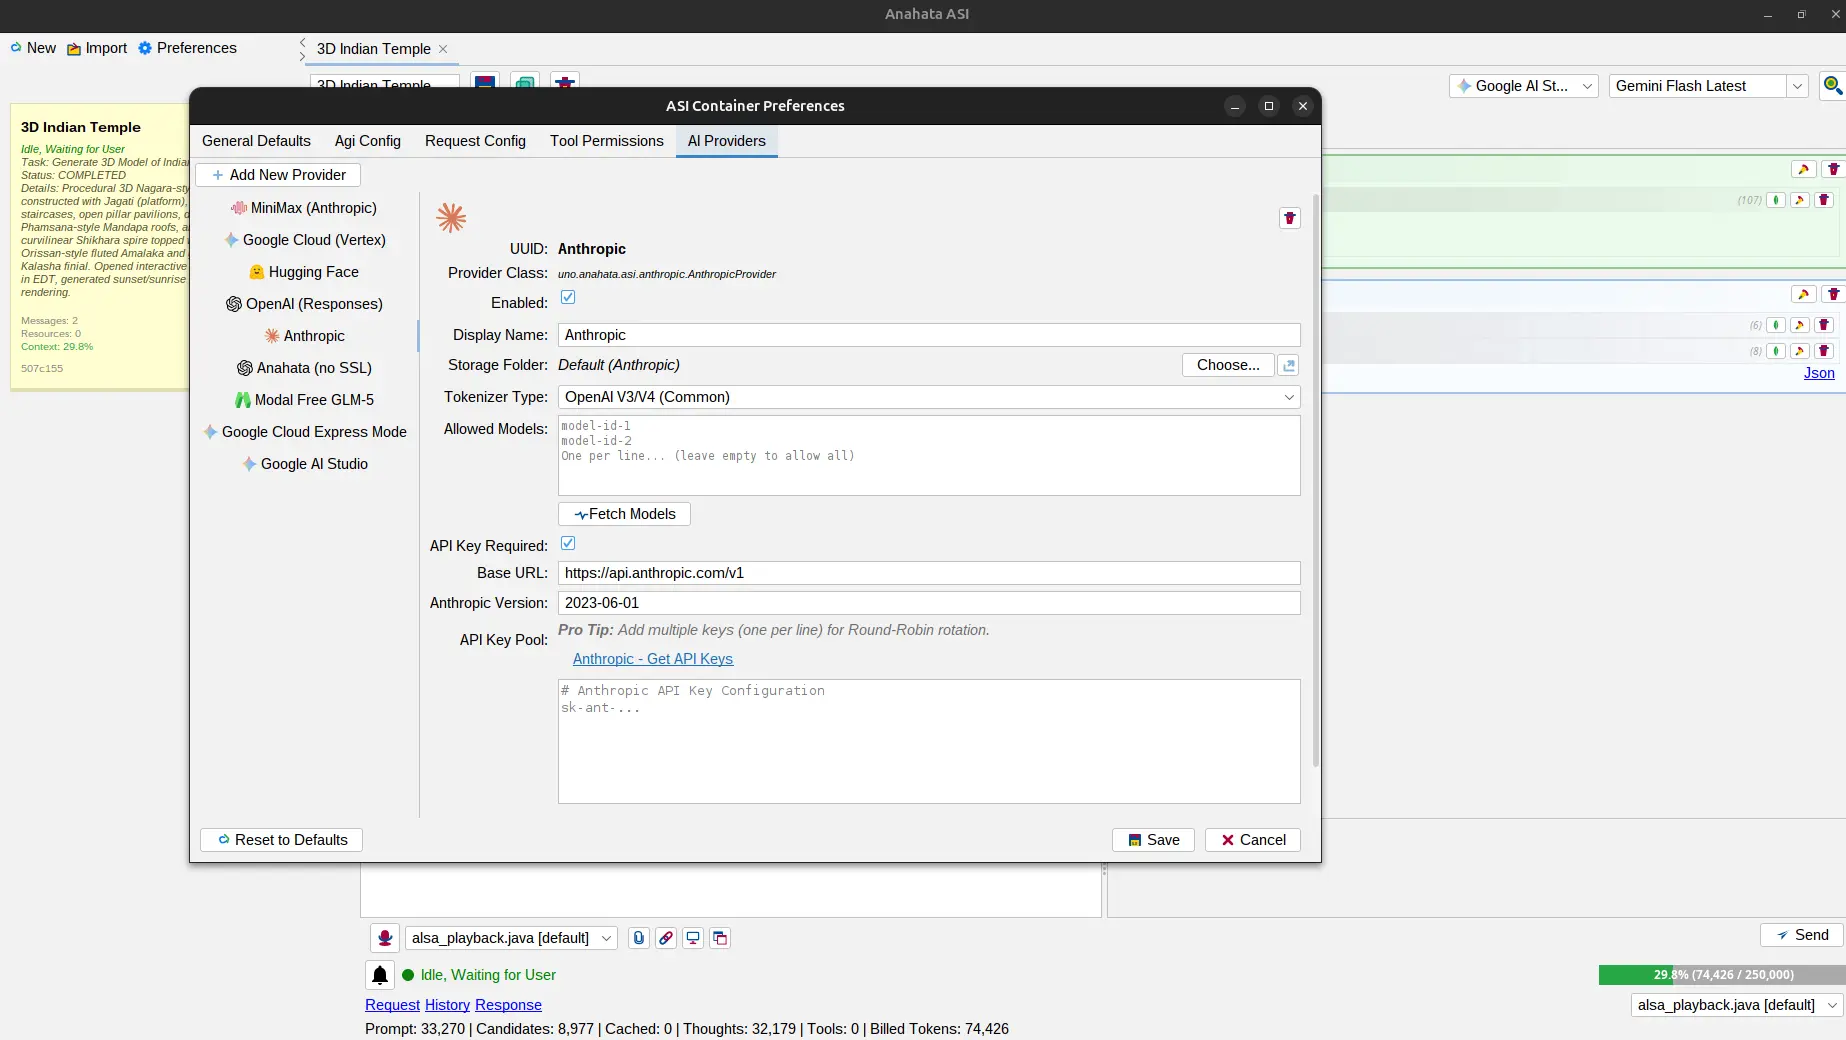The image size is (1846, 1040).
Task: Click the prune pin icon in (8) row
Action: pyautogui.click(x=1800, y=351)
